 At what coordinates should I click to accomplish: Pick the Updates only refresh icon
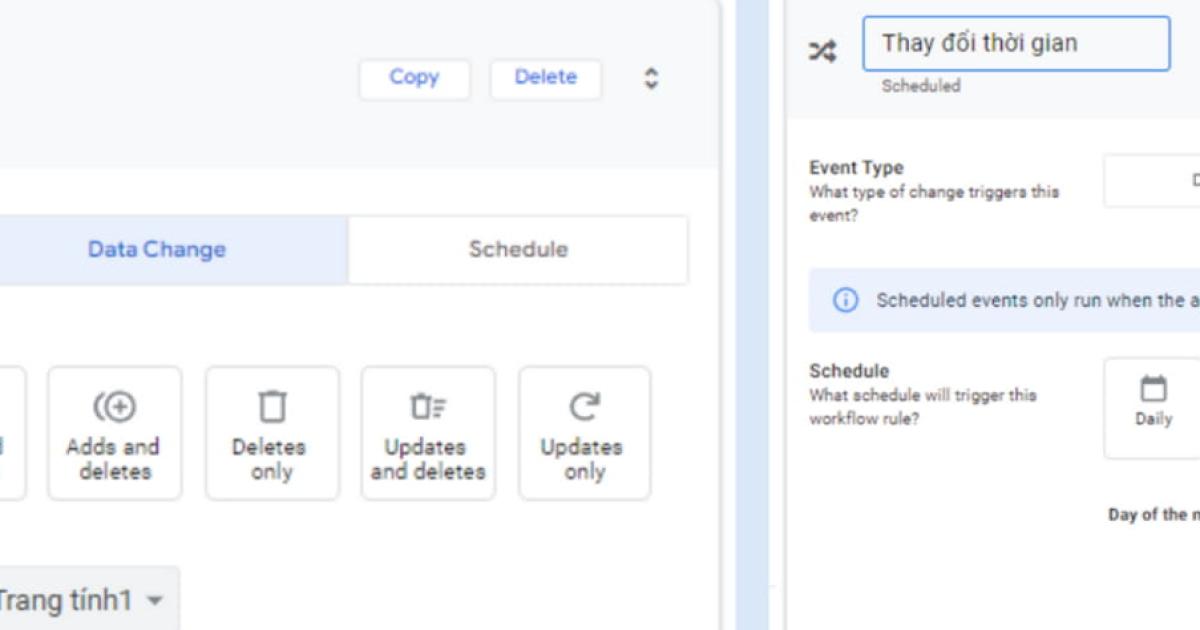pos(584,408)
